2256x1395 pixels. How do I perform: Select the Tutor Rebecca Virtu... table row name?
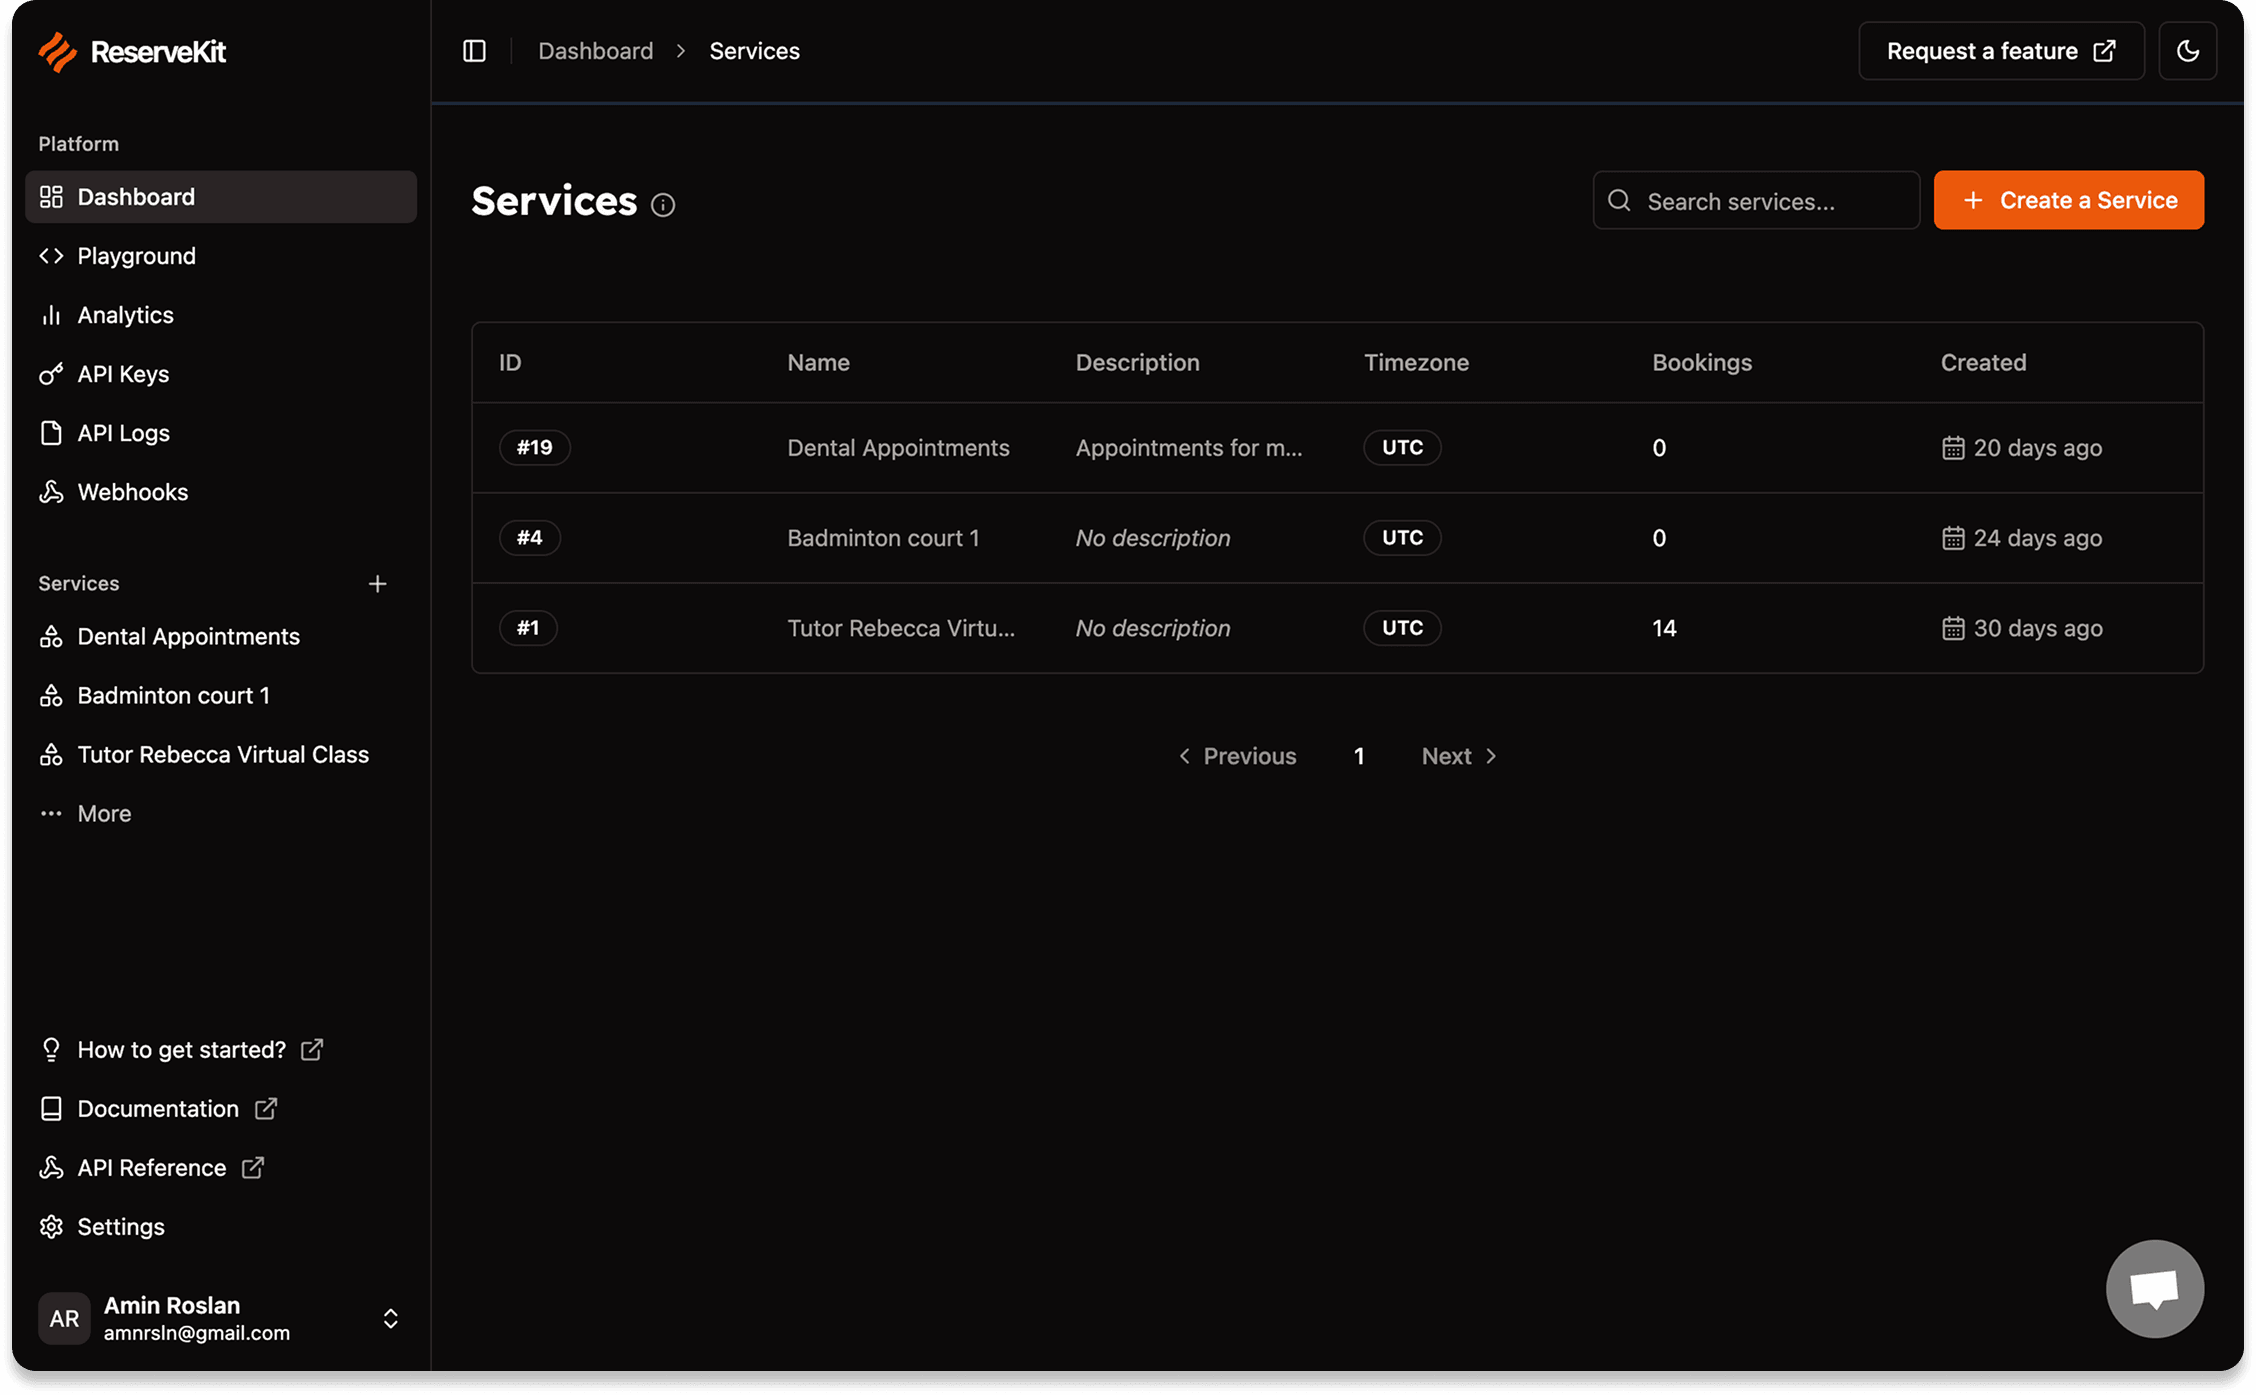900,628
